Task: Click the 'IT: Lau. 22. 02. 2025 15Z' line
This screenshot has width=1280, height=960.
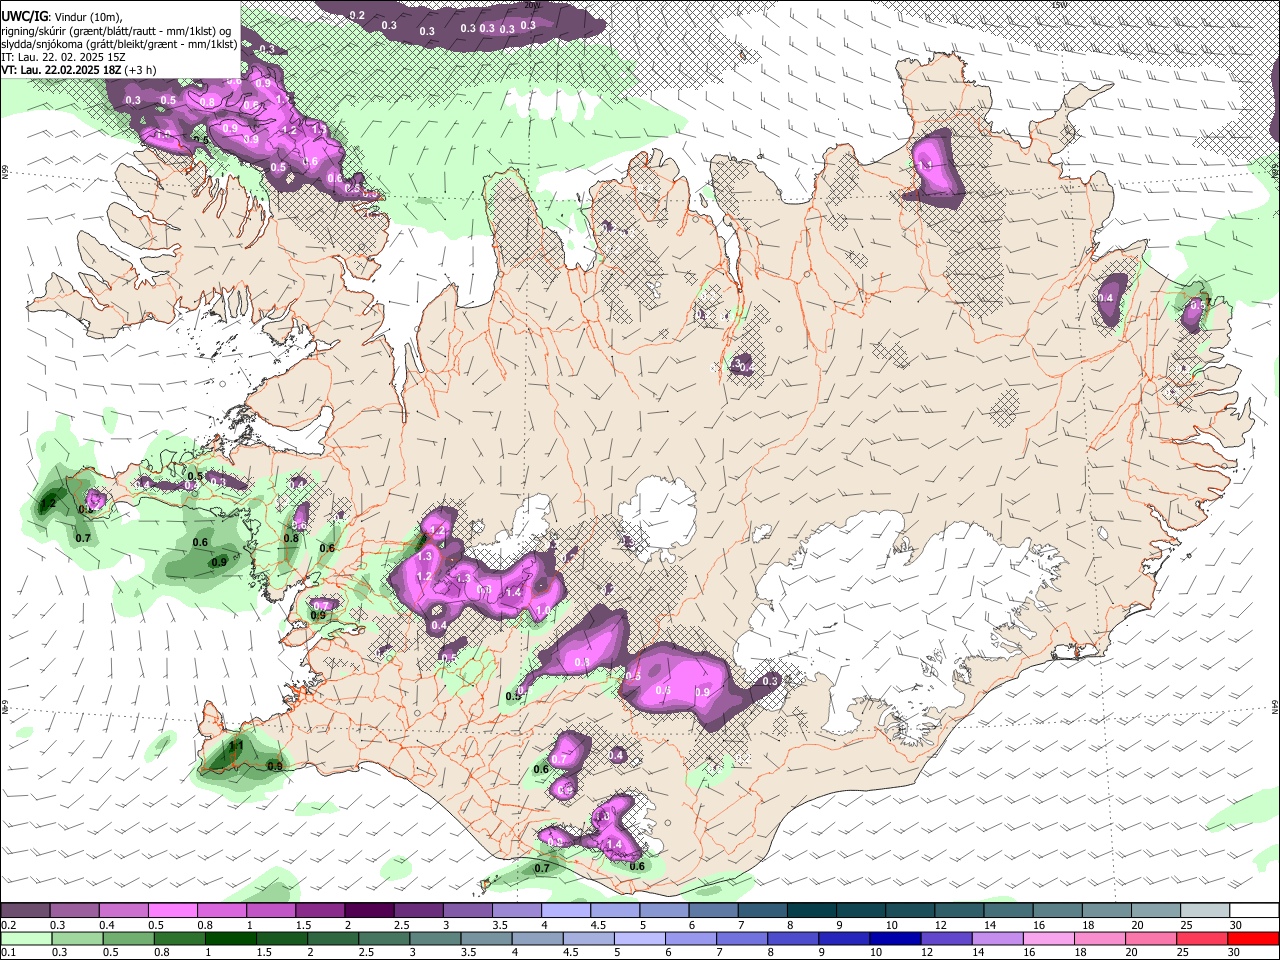Action: tap(63, 57)
